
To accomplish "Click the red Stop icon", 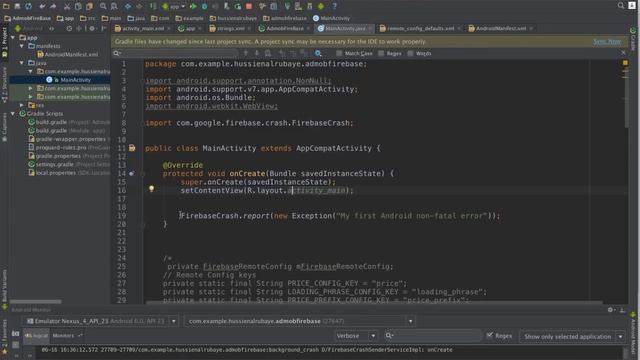I will click(x=249, y=6).
